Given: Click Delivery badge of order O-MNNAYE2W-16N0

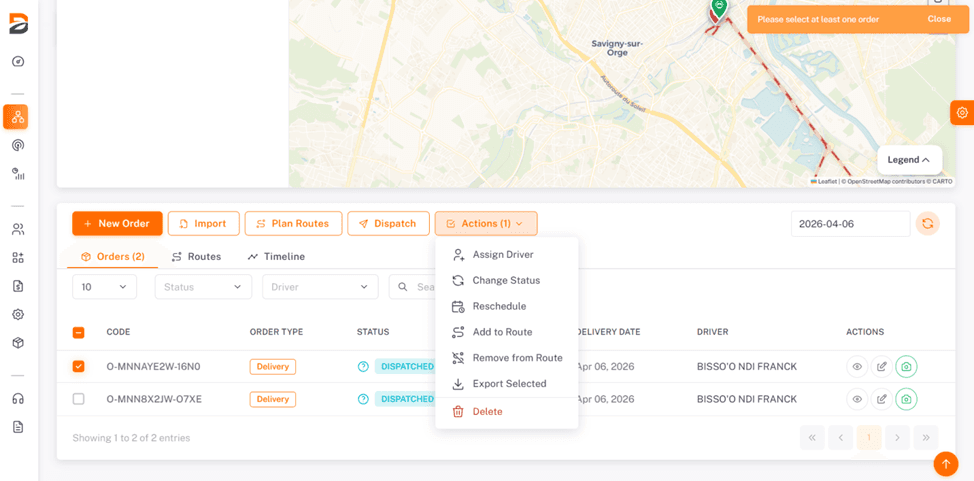Looking at the screenshot, I should click(273, 367).
